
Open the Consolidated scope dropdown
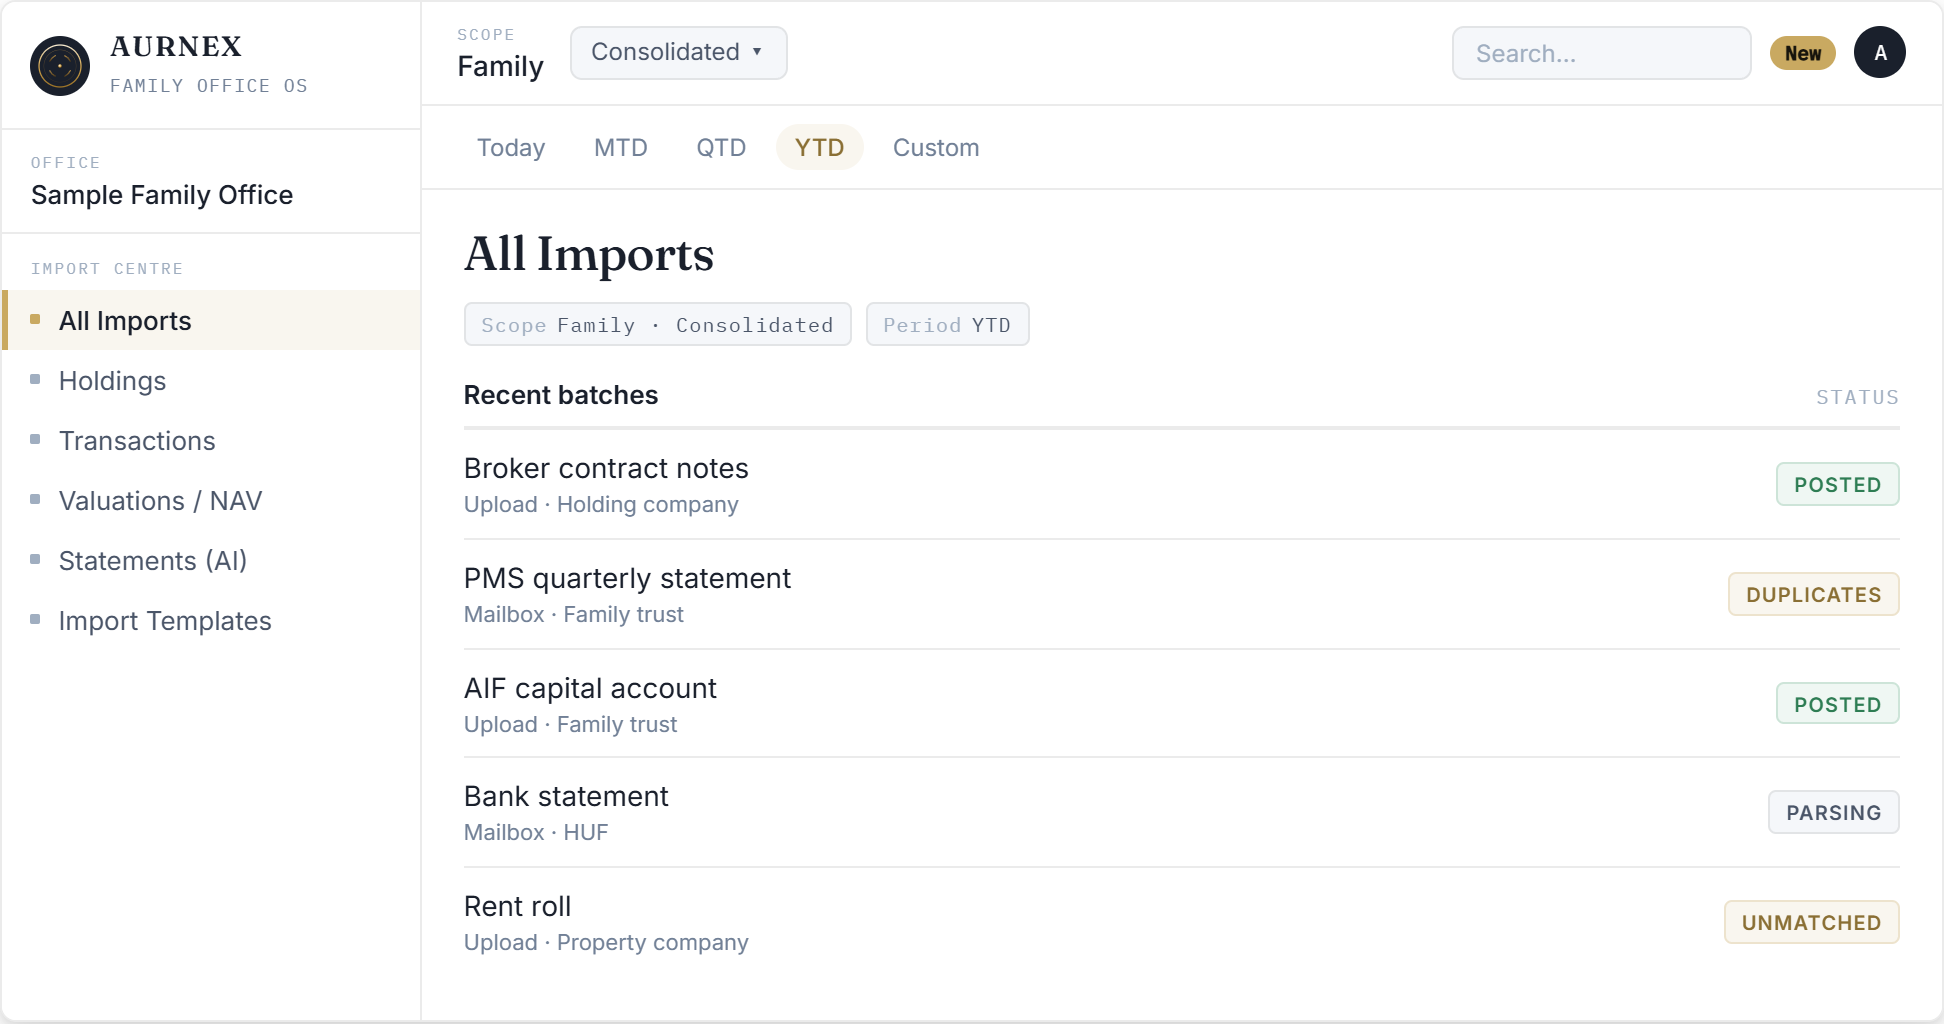click(679, 52)
